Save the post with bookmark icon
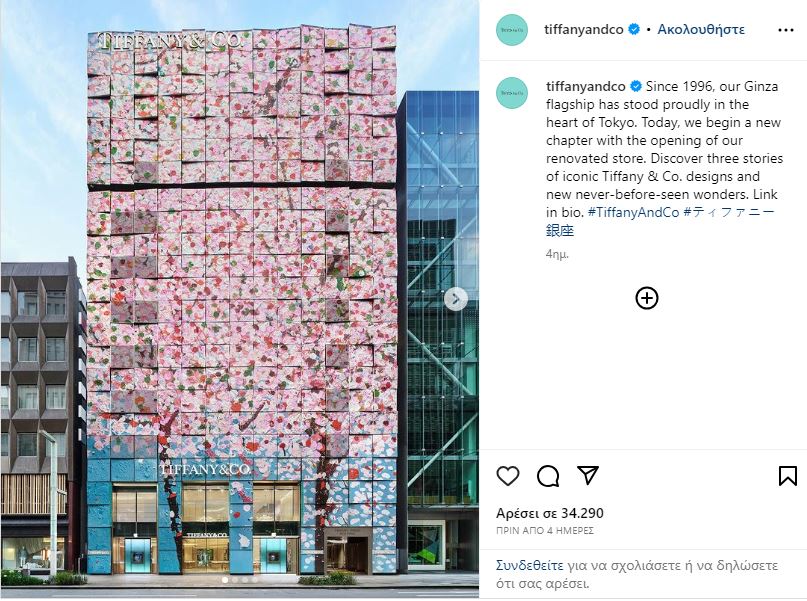The image size is (807, 601). (787, 475)
